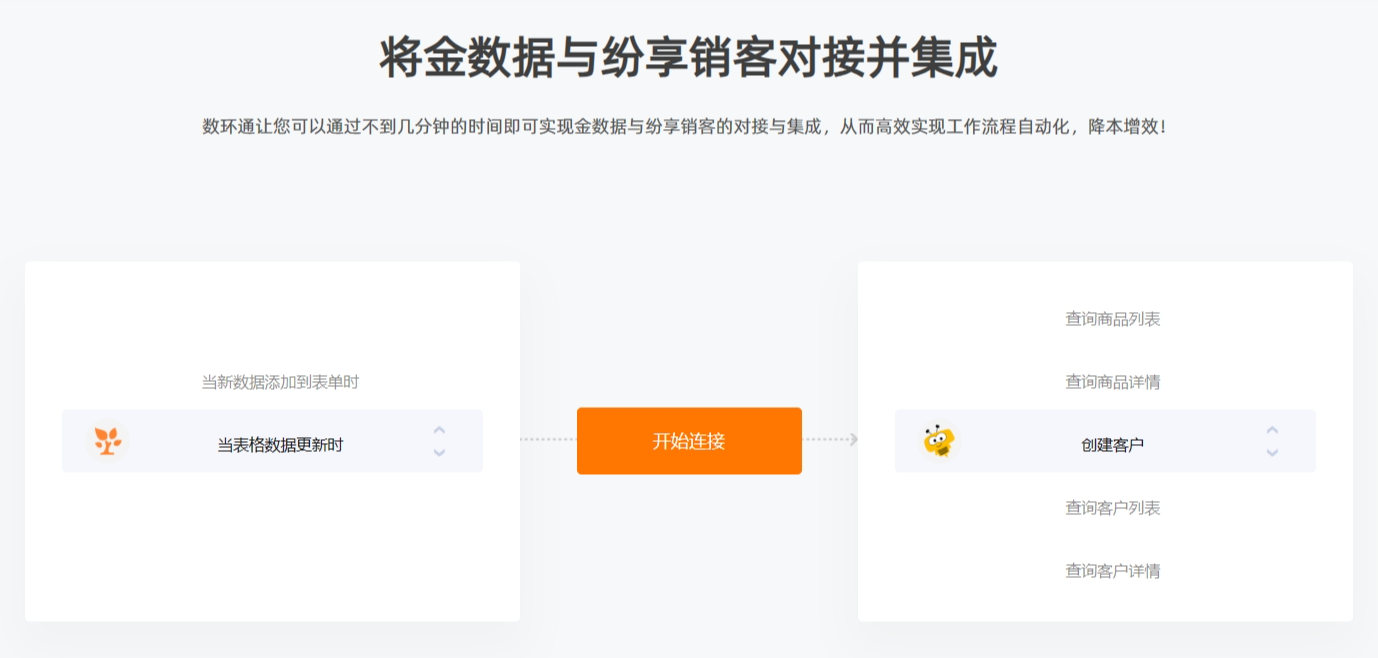This screenshot has height=658, width=1378.
Task: Choose the 查询客户列表 action
Action: pyautogui.click(x=1113, y=508)
